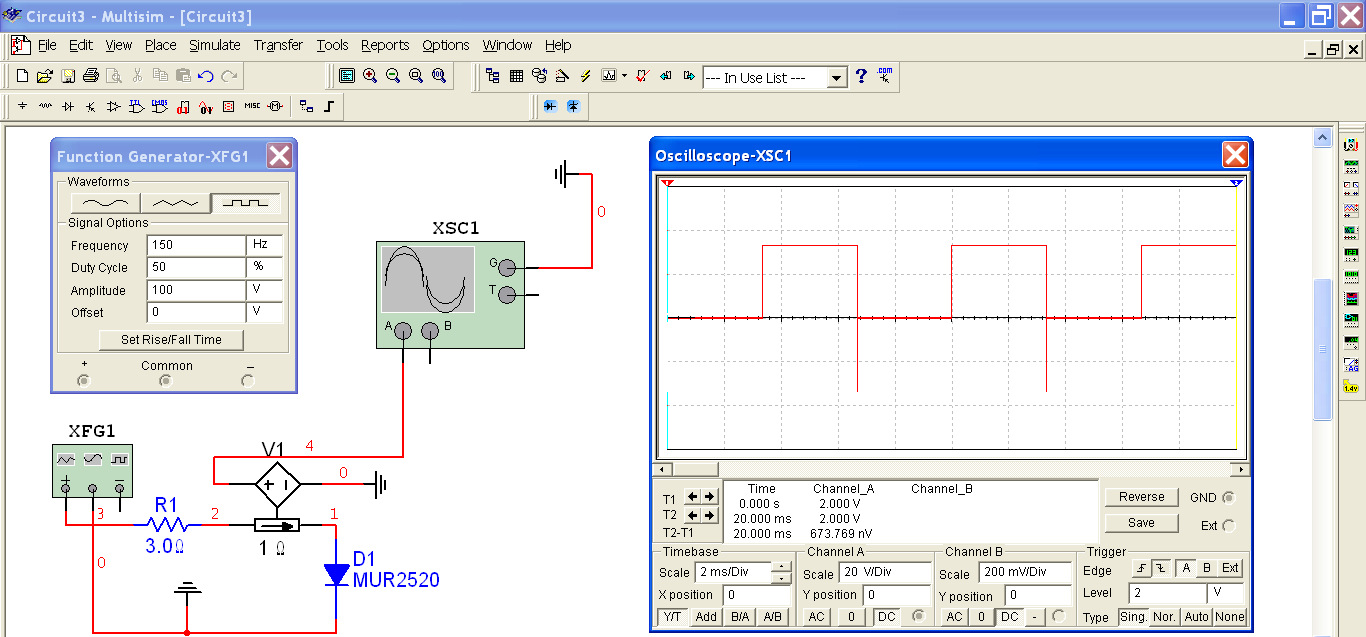Open the Transfer menu
1366x637 pixels.
coord(279,45)
